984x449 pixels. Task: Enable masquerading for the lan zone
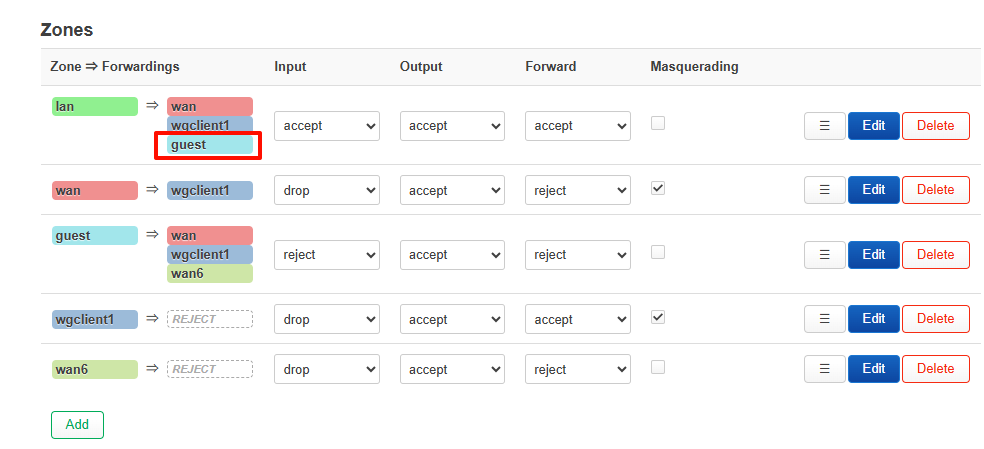click(x=658, y=123)
